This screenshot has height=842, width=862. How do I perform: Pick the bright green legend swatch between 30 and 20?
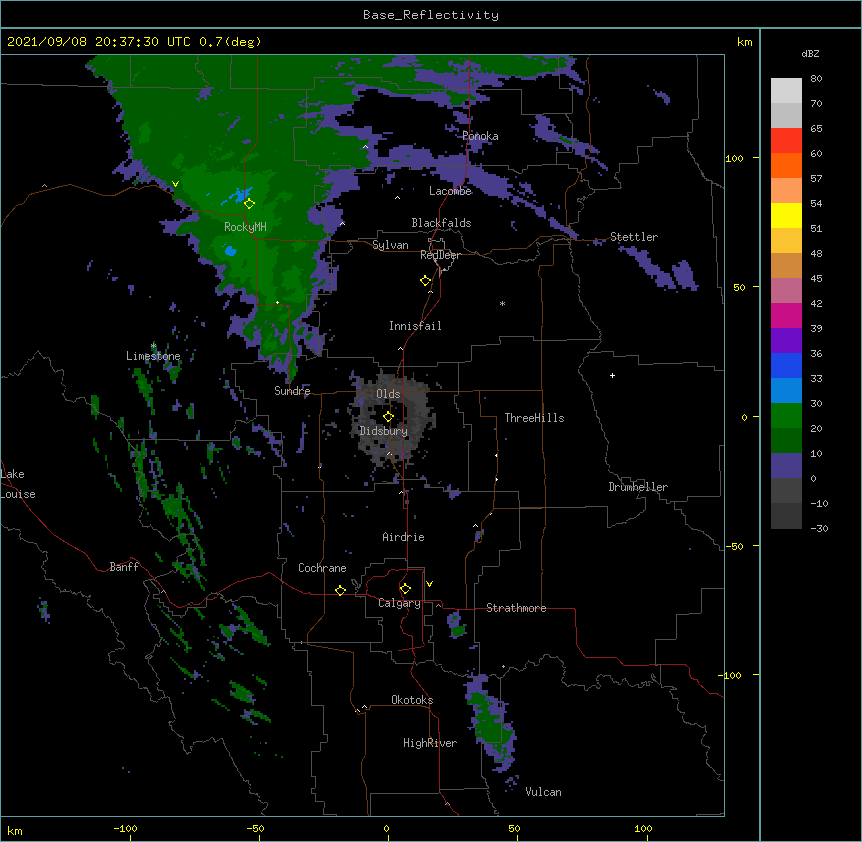pos(786,416)
